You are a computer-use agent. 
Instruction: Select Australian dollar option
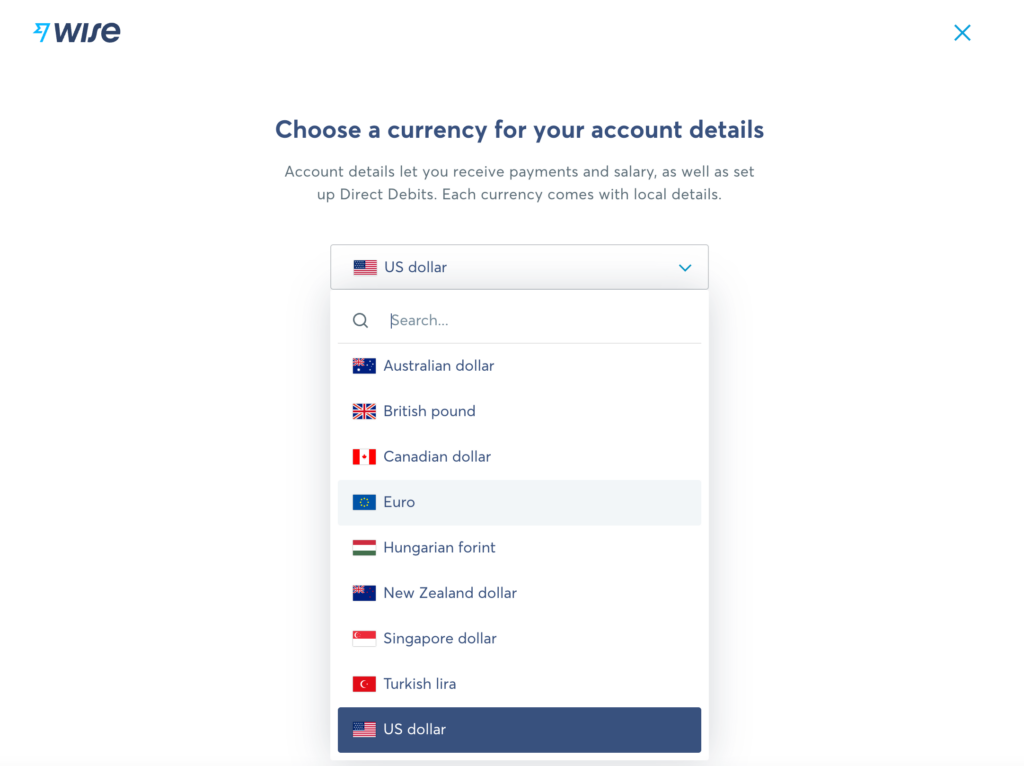[x=519, y=366]
